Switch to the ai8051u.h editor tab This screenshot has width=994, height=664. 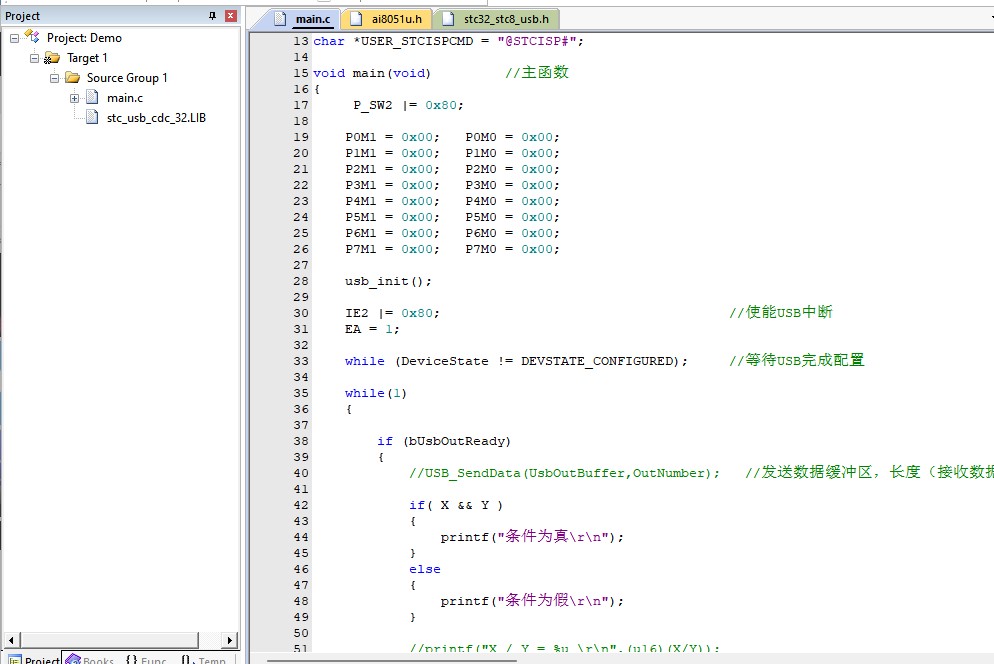(x=387, y=19)
